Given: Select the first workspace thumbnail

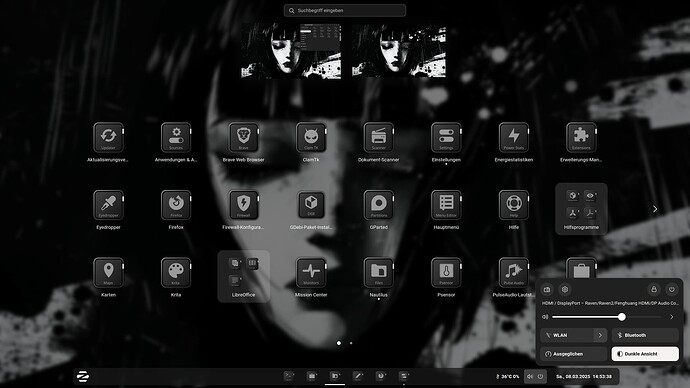Looking at the screenshot, I should pyautogui.click(x=291, y=51).
